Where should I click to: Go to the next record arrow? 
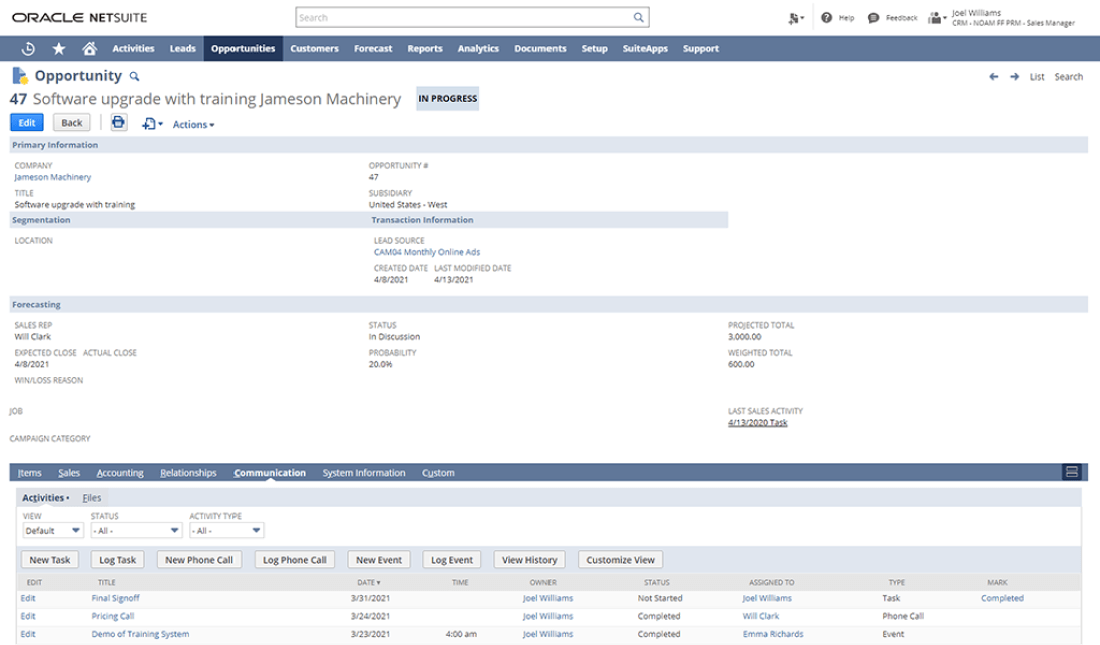(x=1014, y=77)
